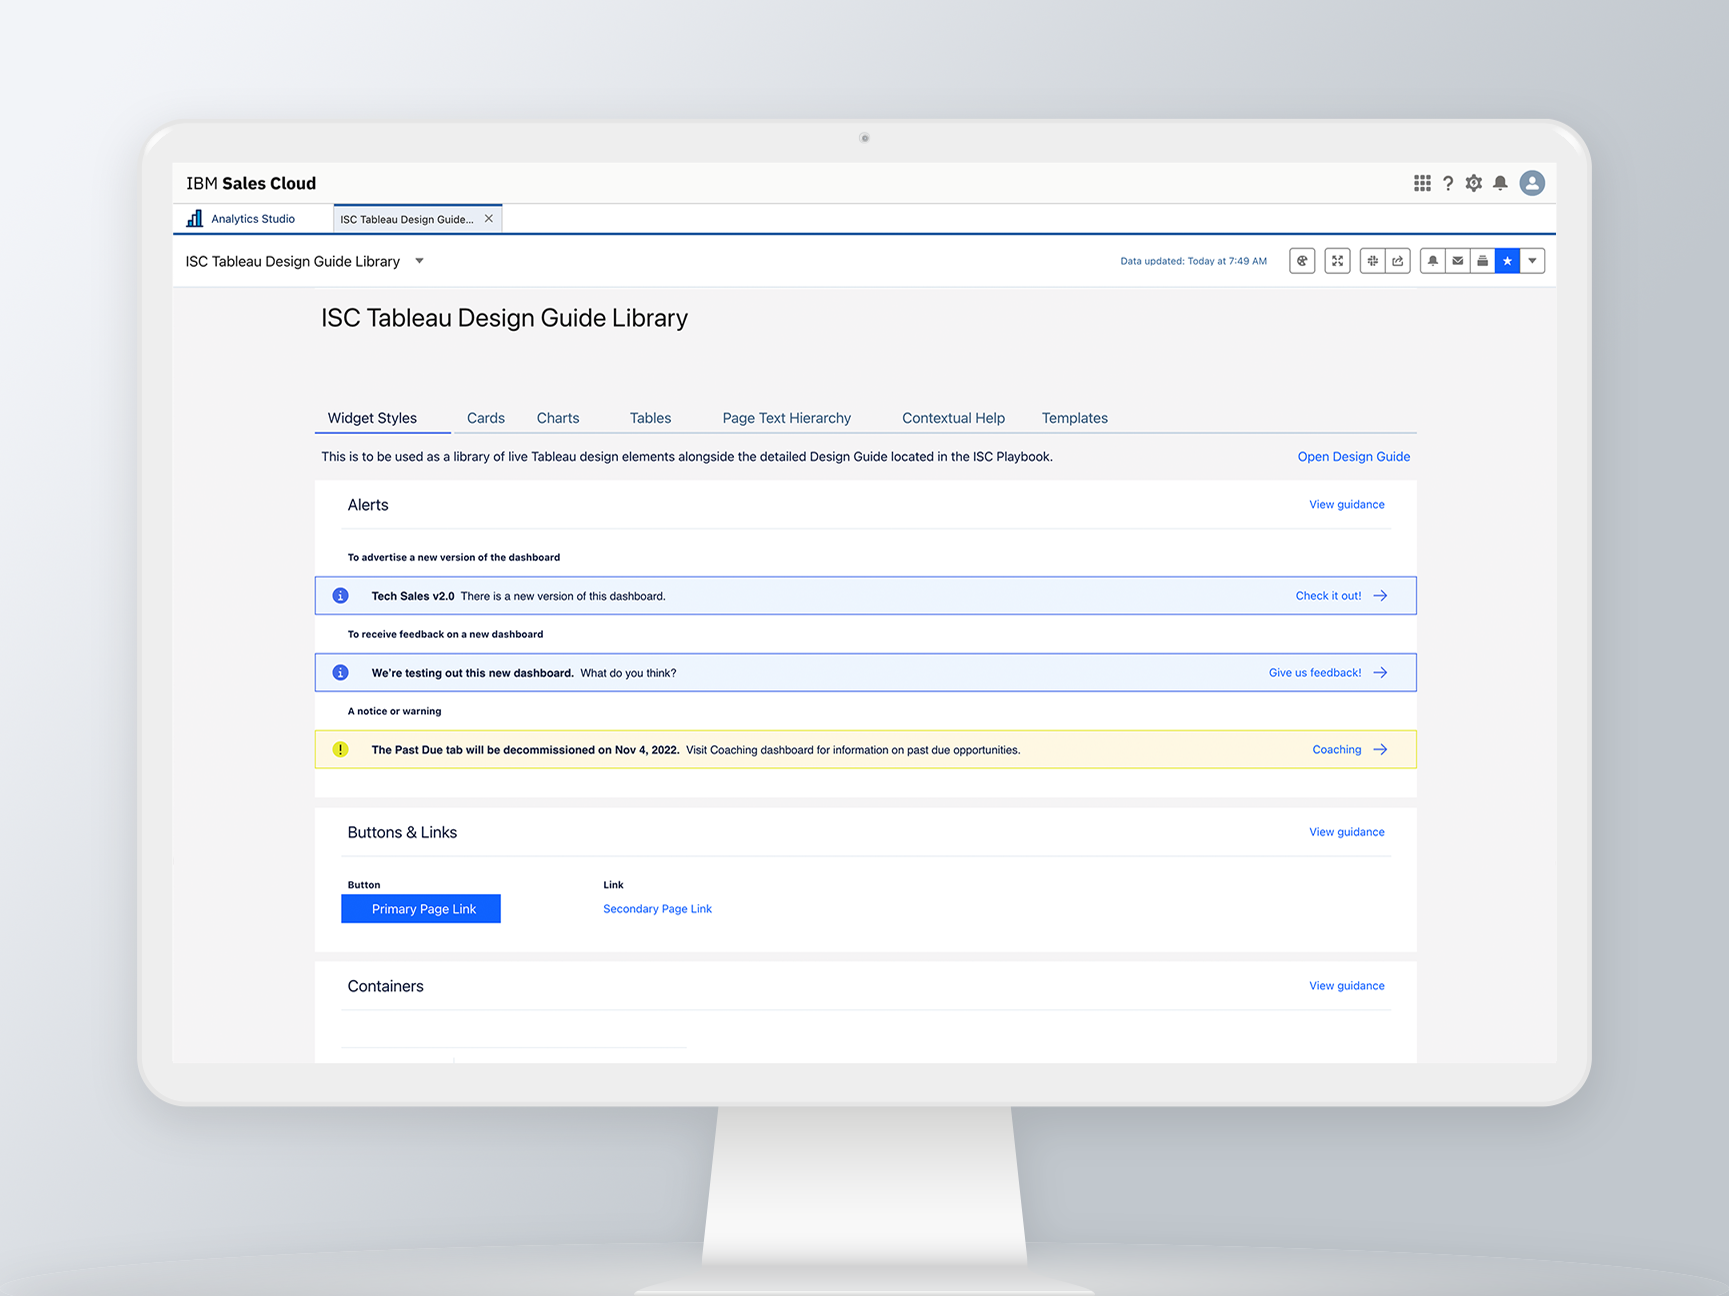Click the Primary Page Link button
Screen dimensions: 1729x1296
[421, 909]
